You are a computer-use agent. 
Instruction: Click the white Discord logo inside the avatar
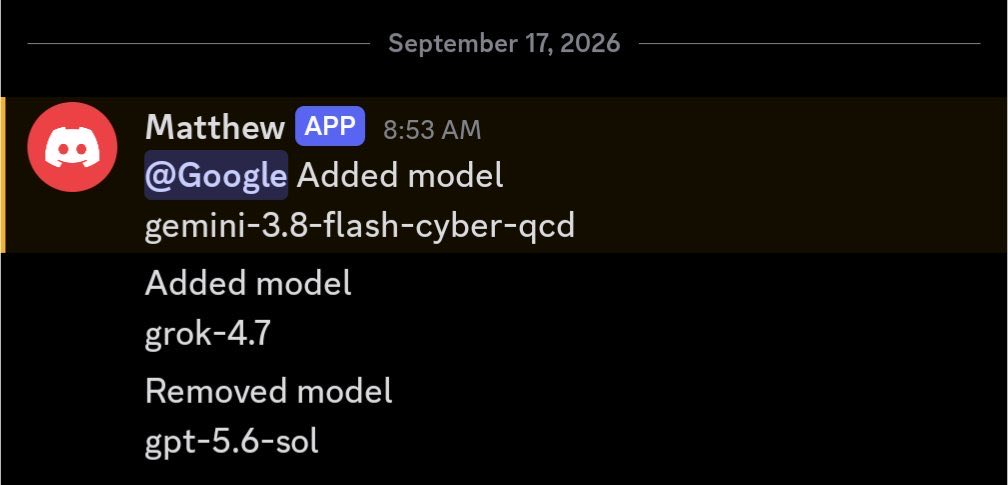pyautogui.click(x=72, y=147)
